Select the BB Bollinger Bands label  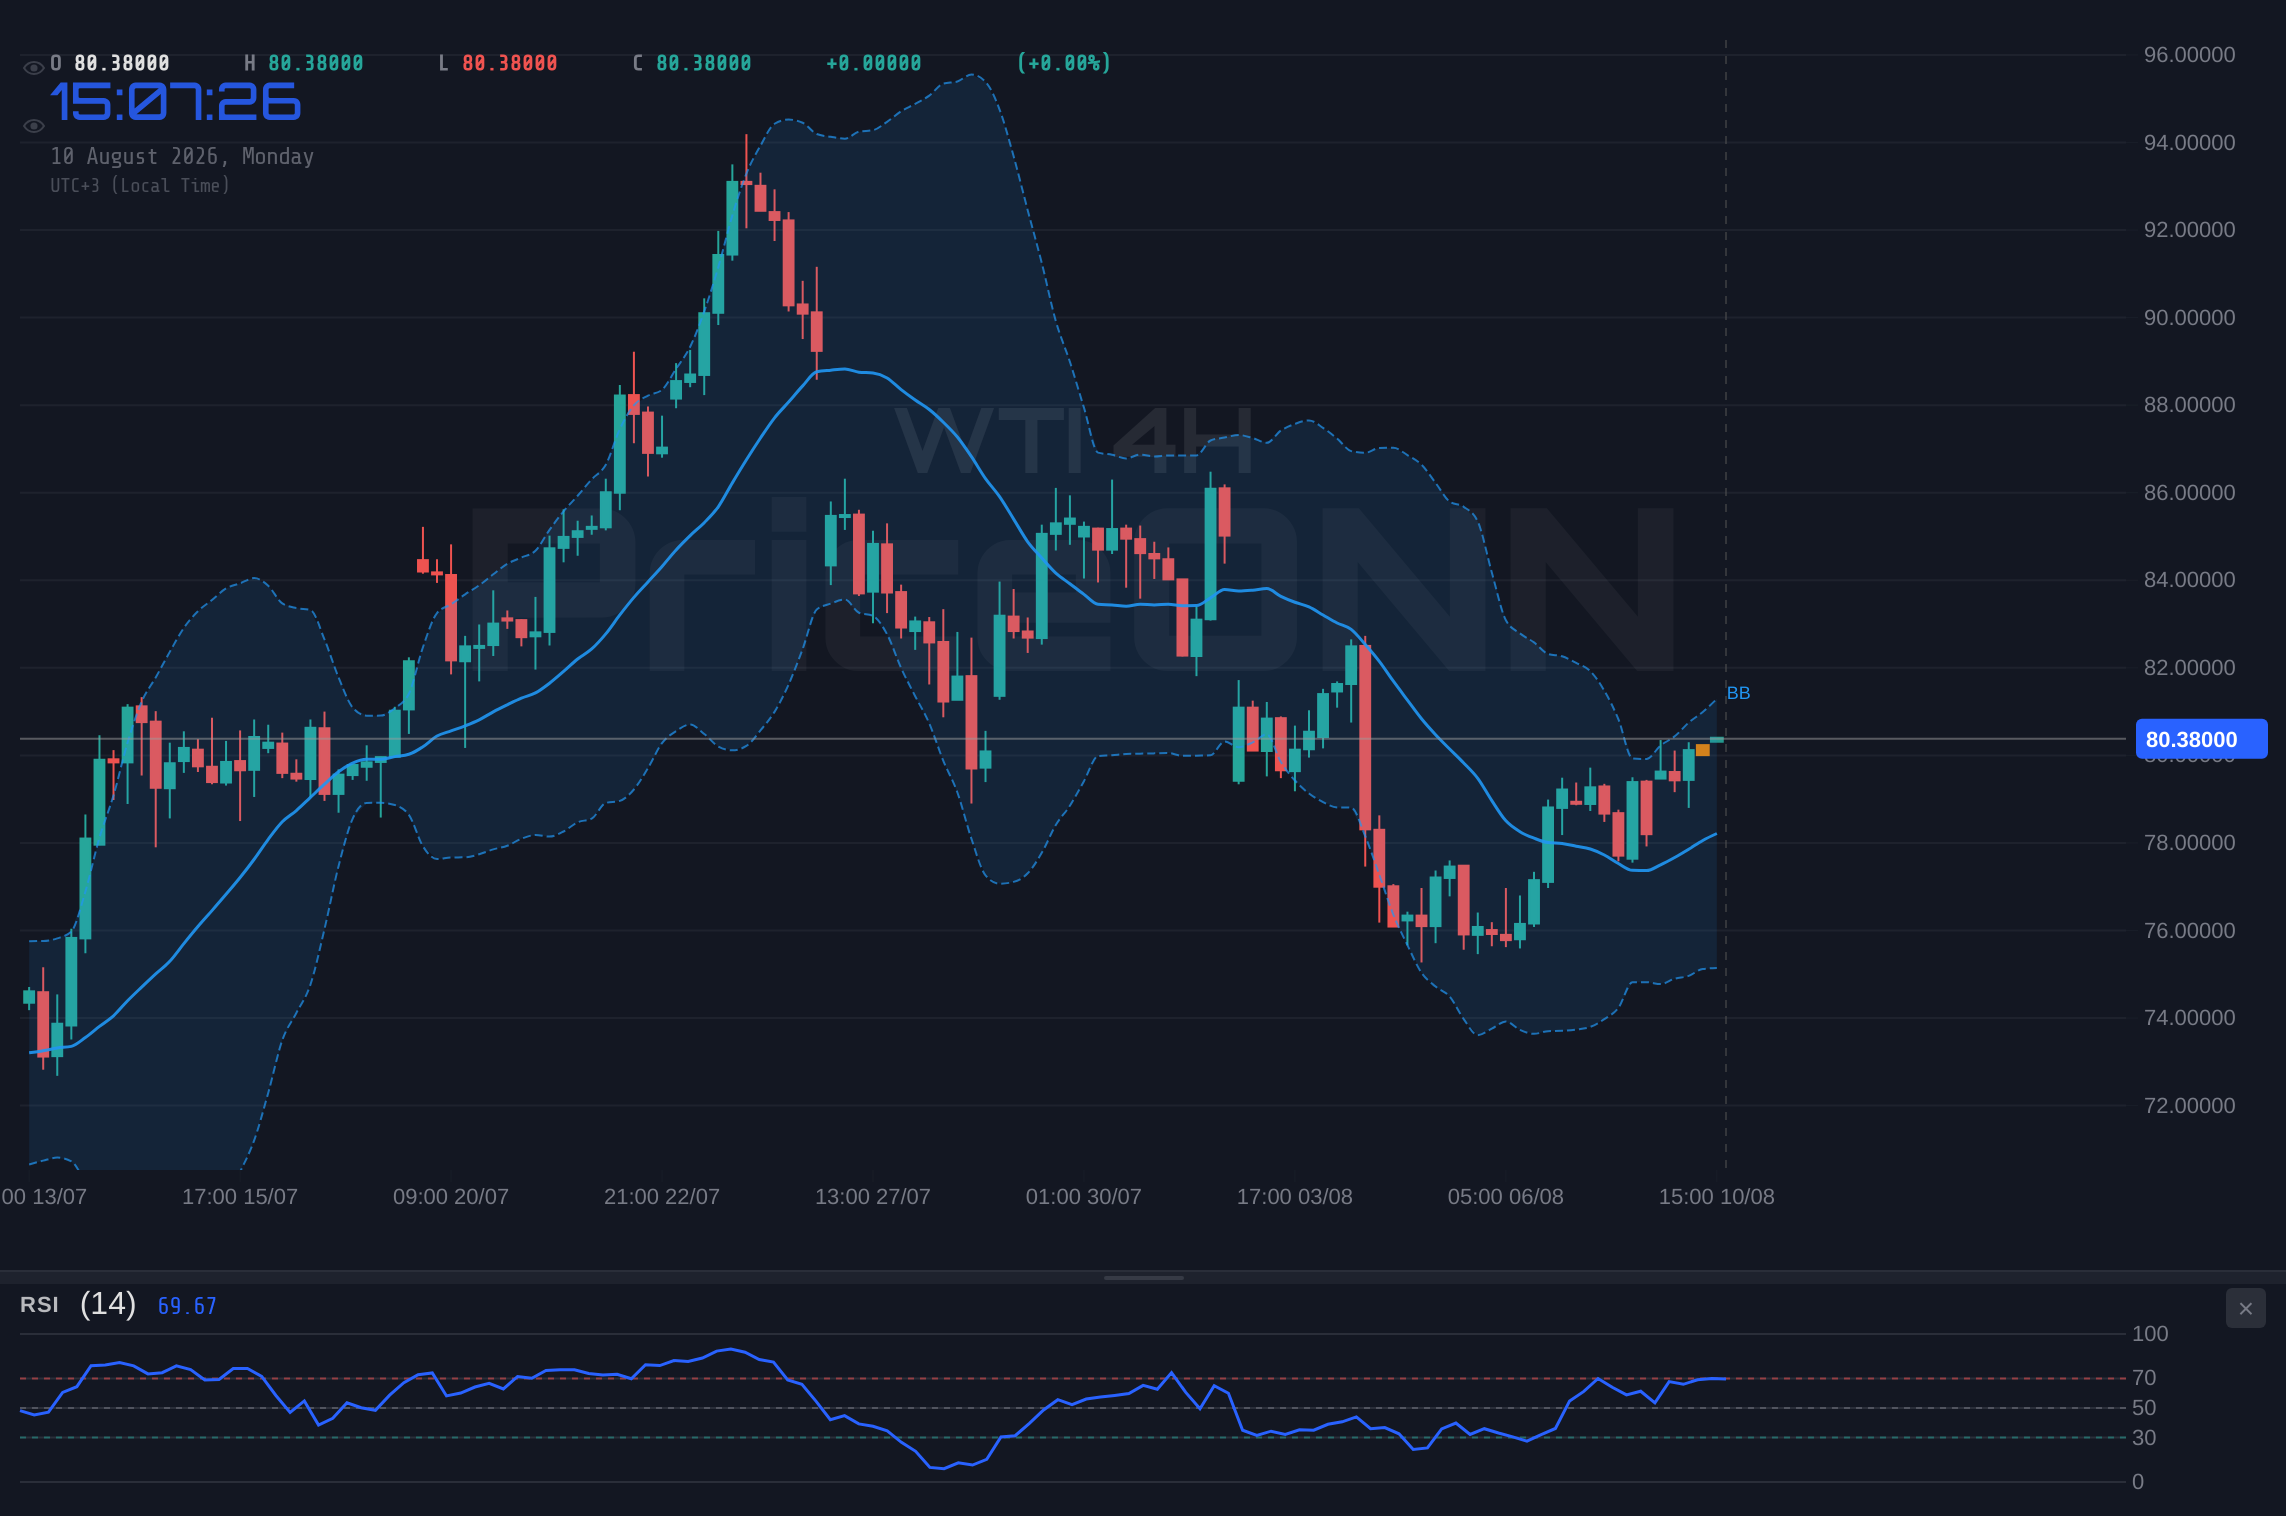click(x=1738, y=693)
